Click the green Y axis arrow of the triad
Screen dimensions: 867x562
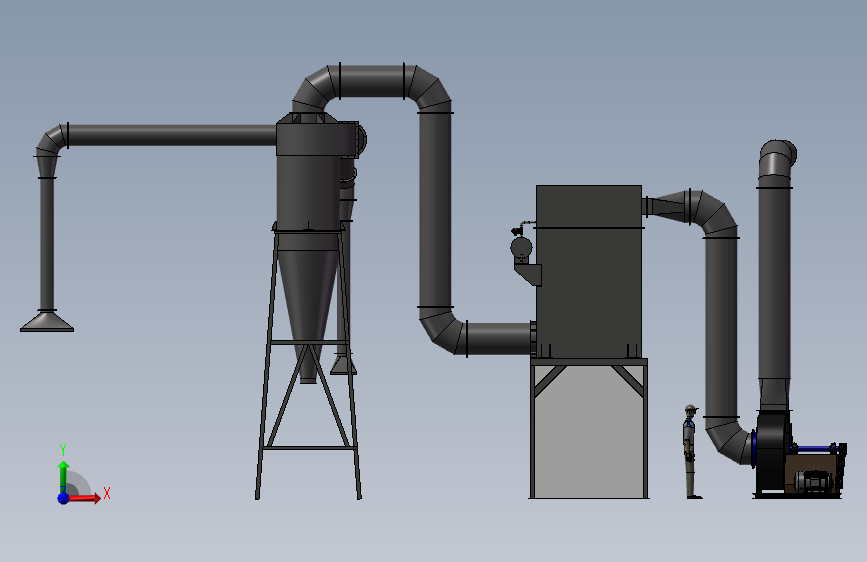click(64, 476)
